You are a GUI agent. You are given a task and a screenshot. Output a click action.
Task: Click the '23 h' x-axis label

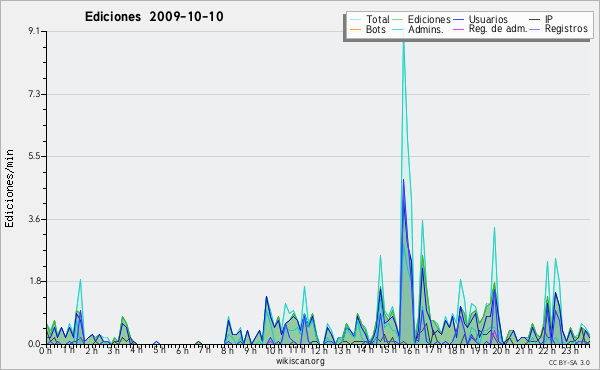tap(570, 350)
